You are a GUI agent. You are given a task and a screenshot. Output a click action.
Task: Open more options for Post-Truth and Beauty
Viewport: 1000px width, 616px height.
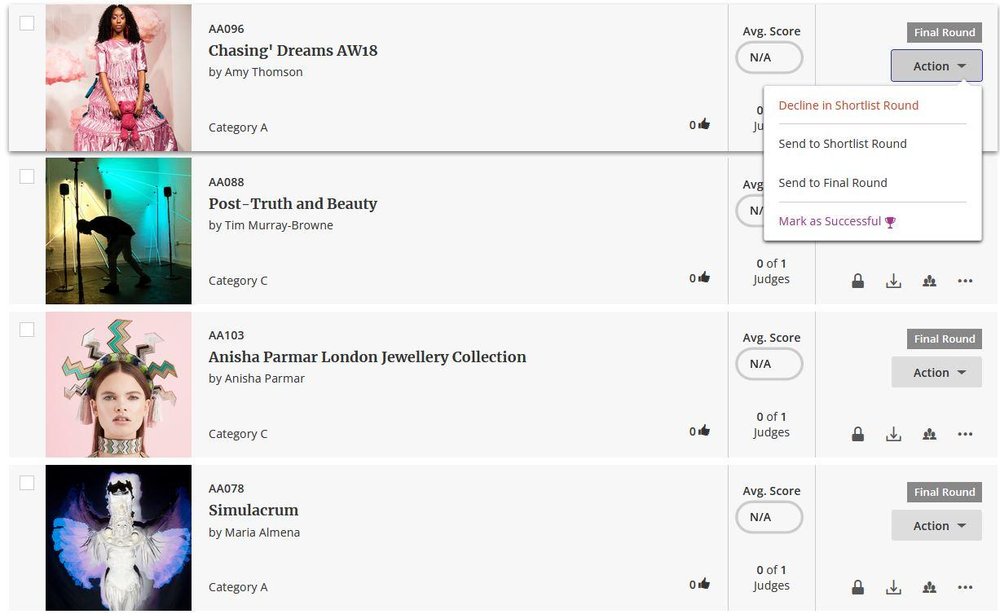tap(965, 281)
